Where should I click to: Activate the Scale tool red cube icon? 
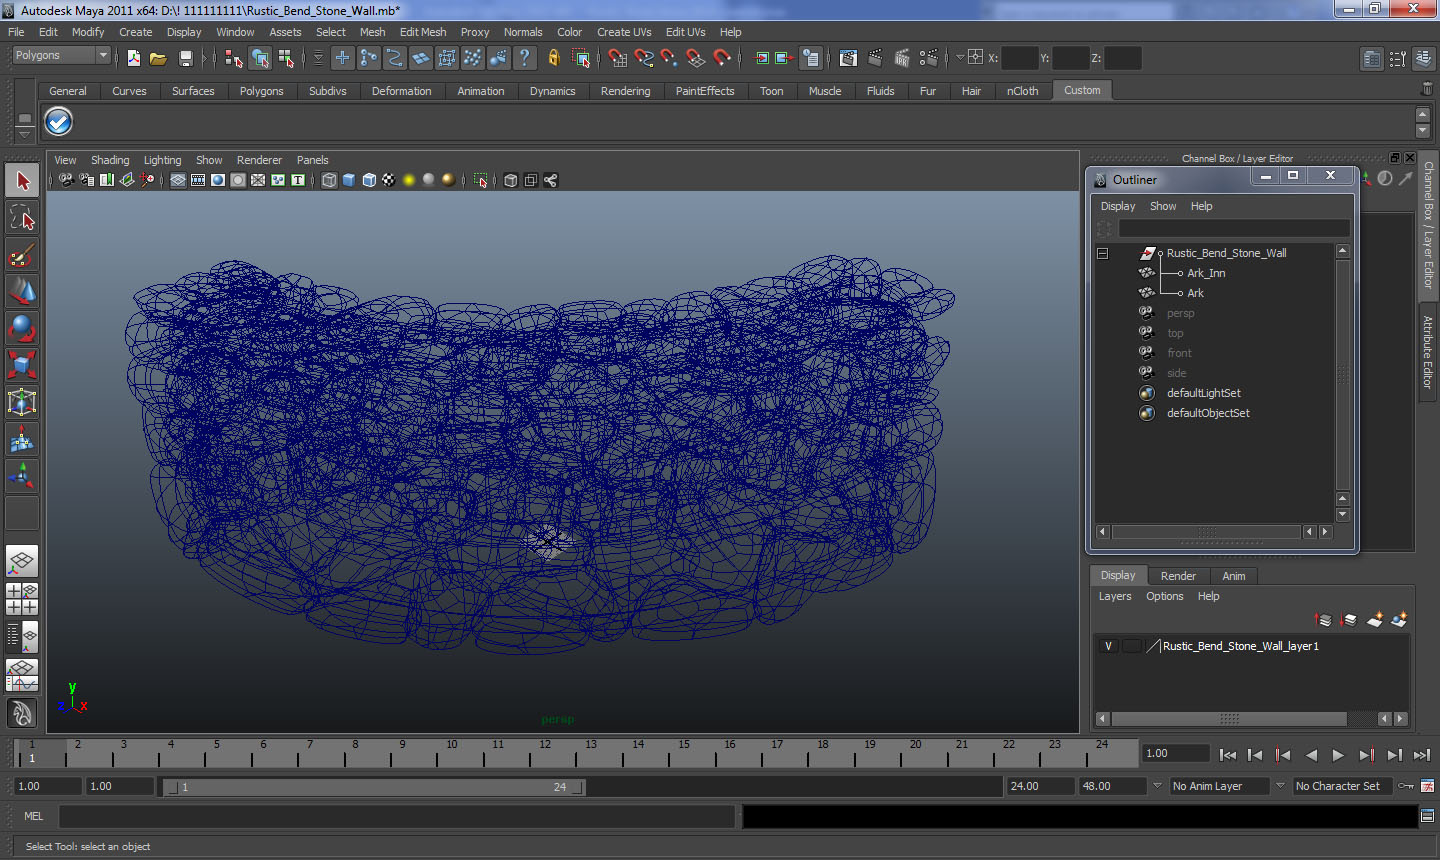tap(22, 365)
